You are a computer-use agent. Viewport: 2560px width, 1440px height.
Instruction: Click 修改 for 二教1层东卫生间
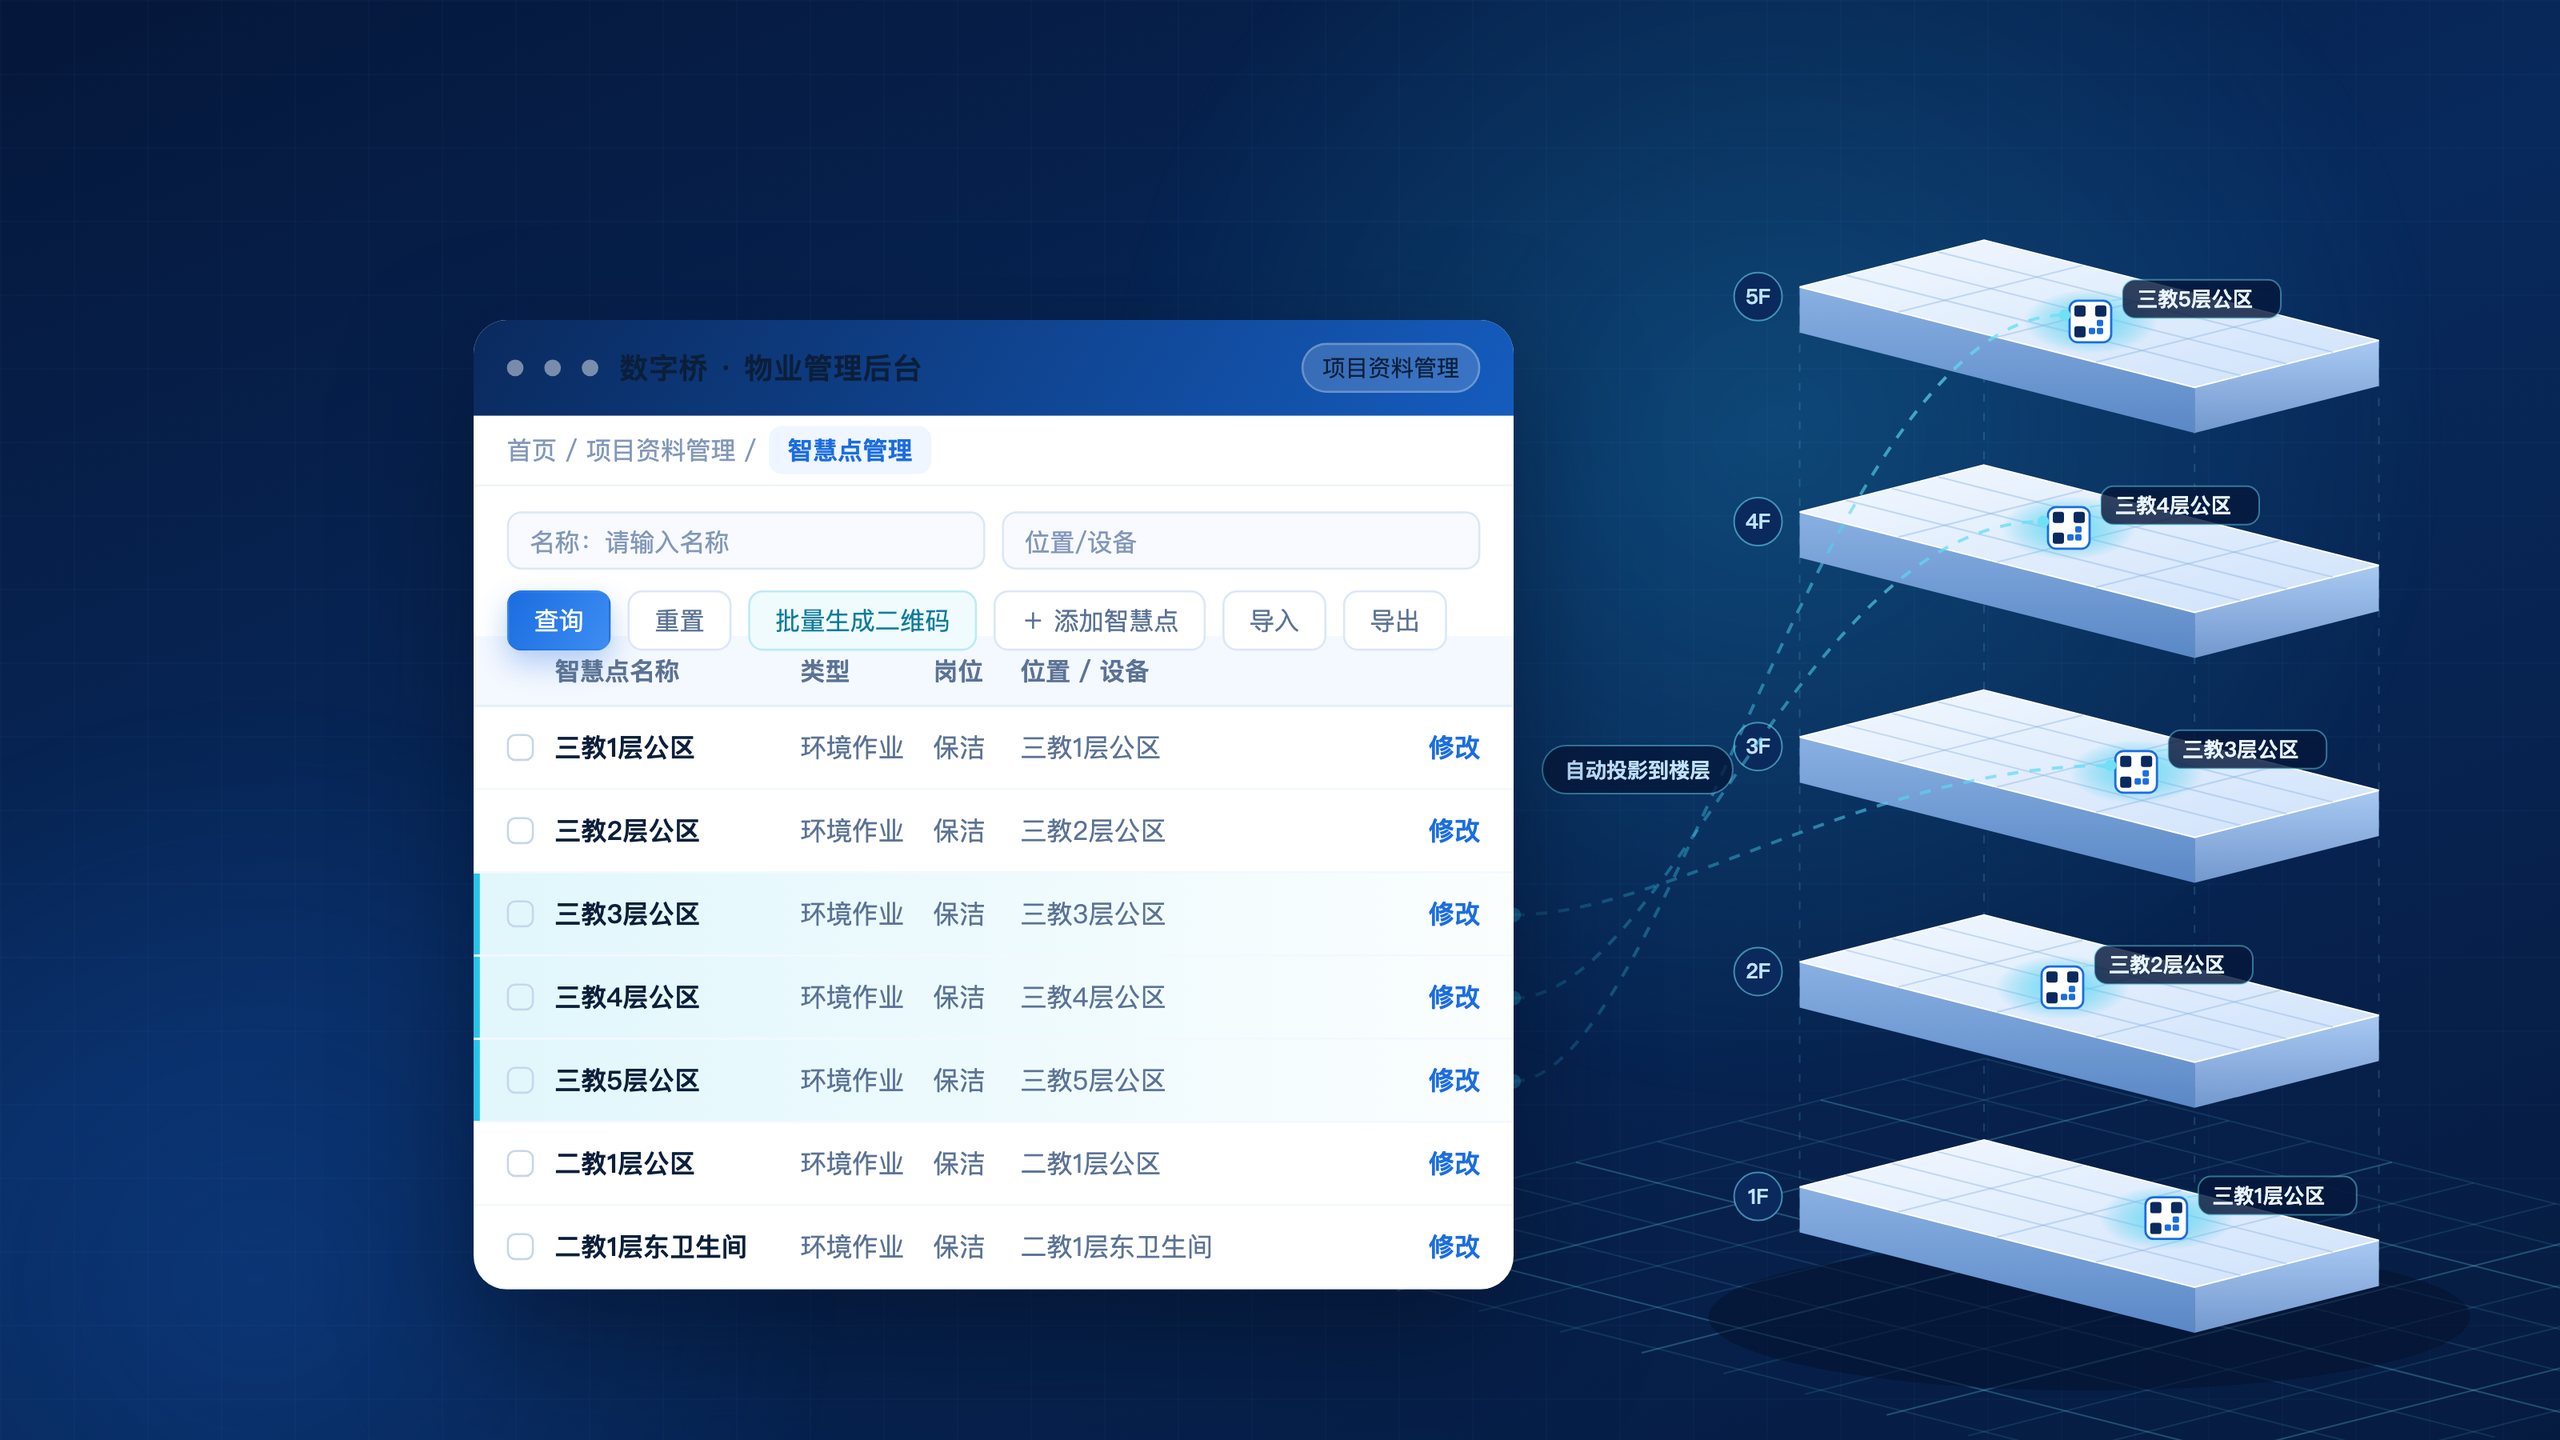click(1453, 1246)
